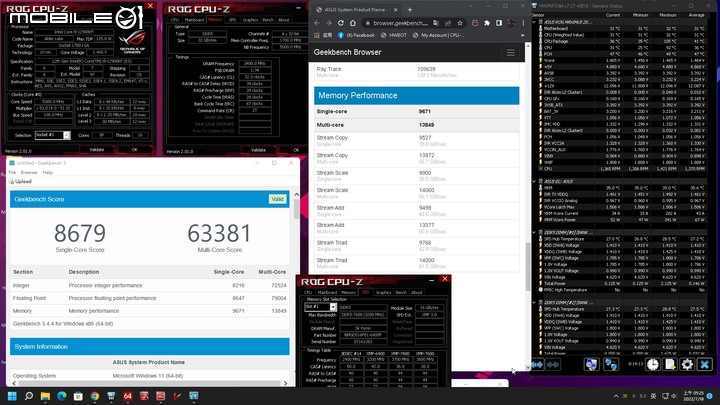This screenshot has width=720, height=405.
Task: Toggle Chrome side panel icon
Action: click(499, 23)
